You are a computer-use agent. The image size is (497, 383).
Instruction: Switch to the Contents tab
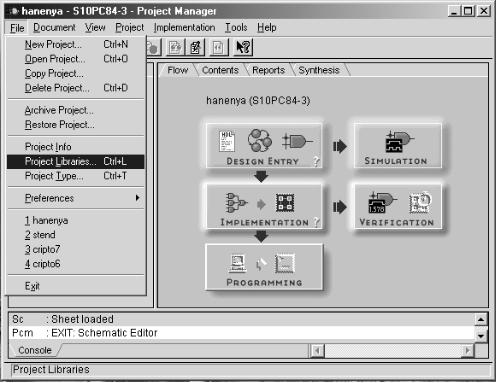(x=220, y=70)
